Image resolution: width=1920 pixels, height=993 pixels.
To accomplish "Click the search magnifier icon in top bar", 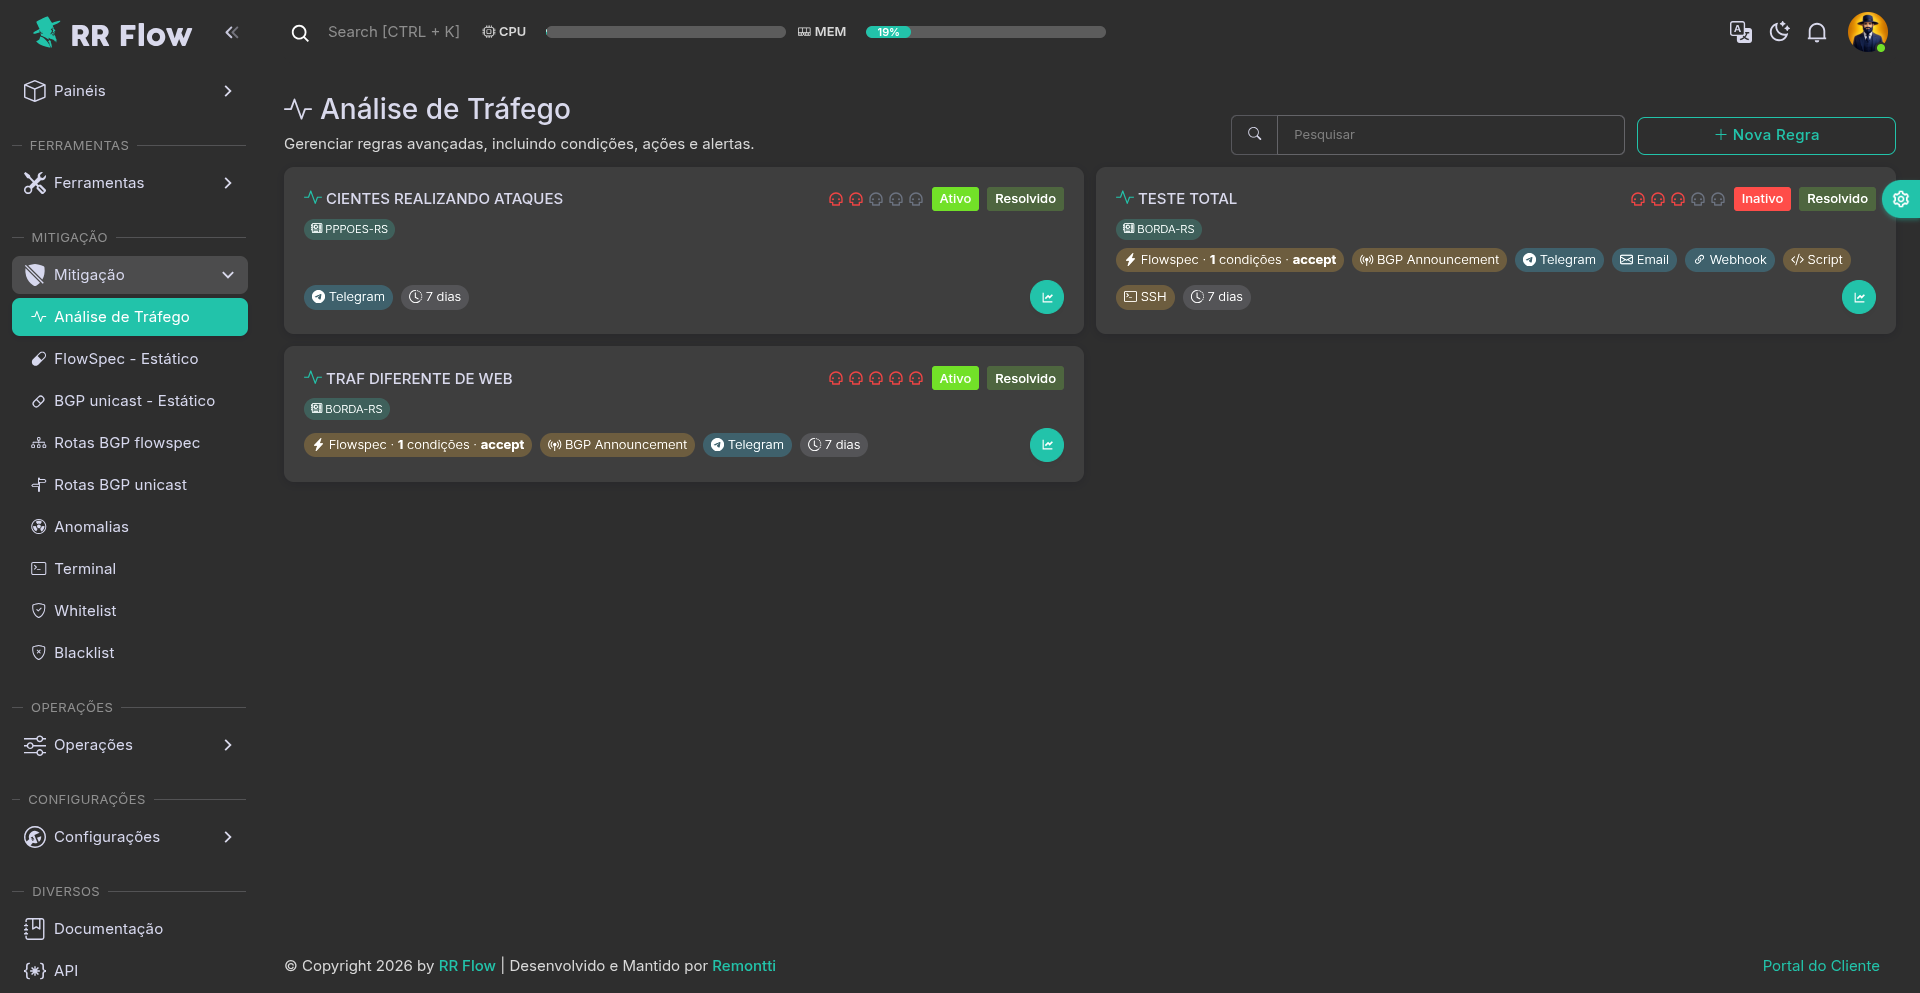I will [x=299, y=33].
